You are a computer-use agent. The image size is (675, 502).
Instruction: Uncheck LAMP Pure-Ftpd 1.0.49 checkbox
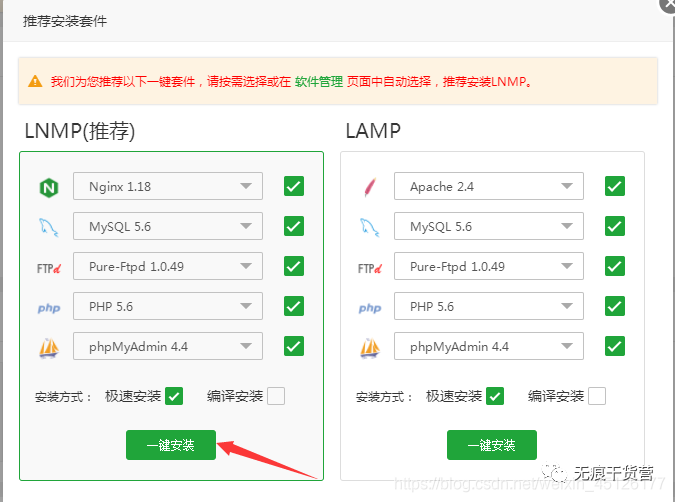click(615, 266)
